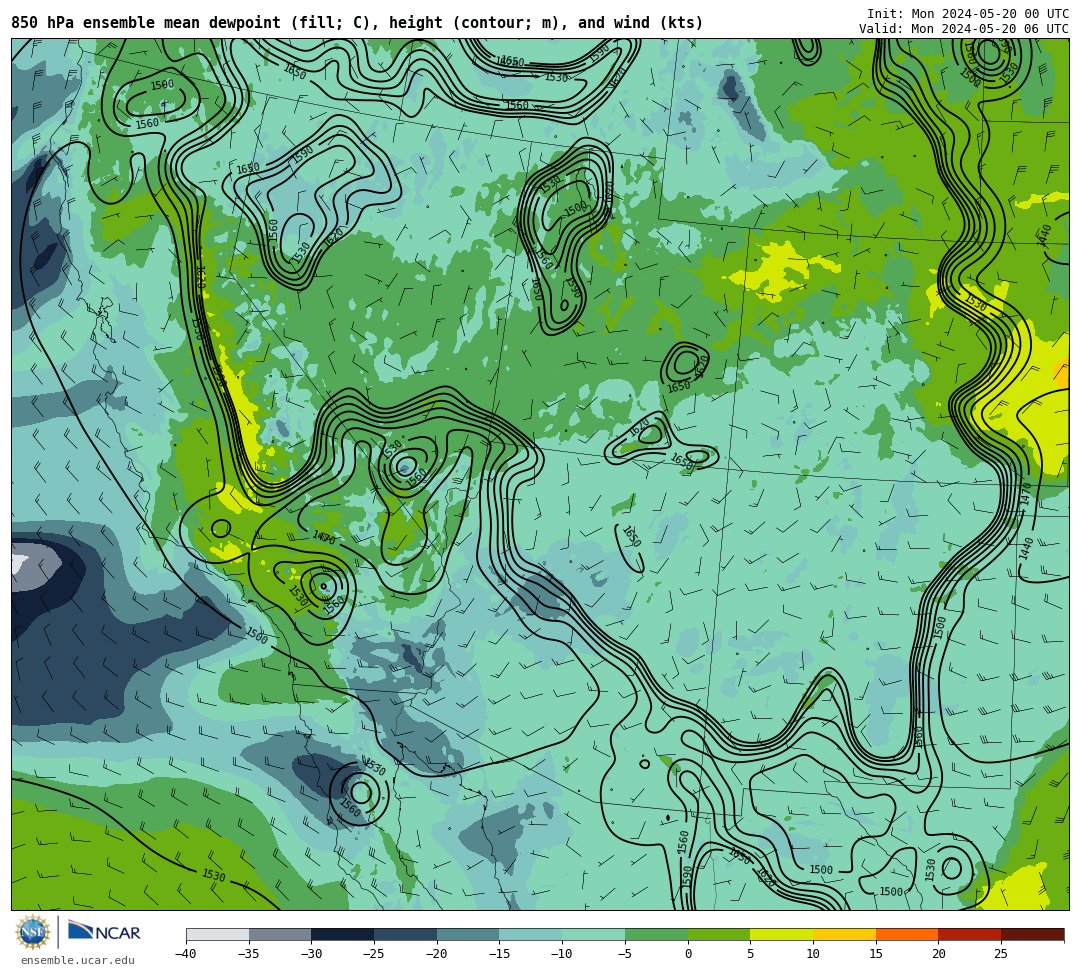The image size is (1080, 973).
Task: Click the -10 to -5 mint swatch
Action: [x=593, y=934]
